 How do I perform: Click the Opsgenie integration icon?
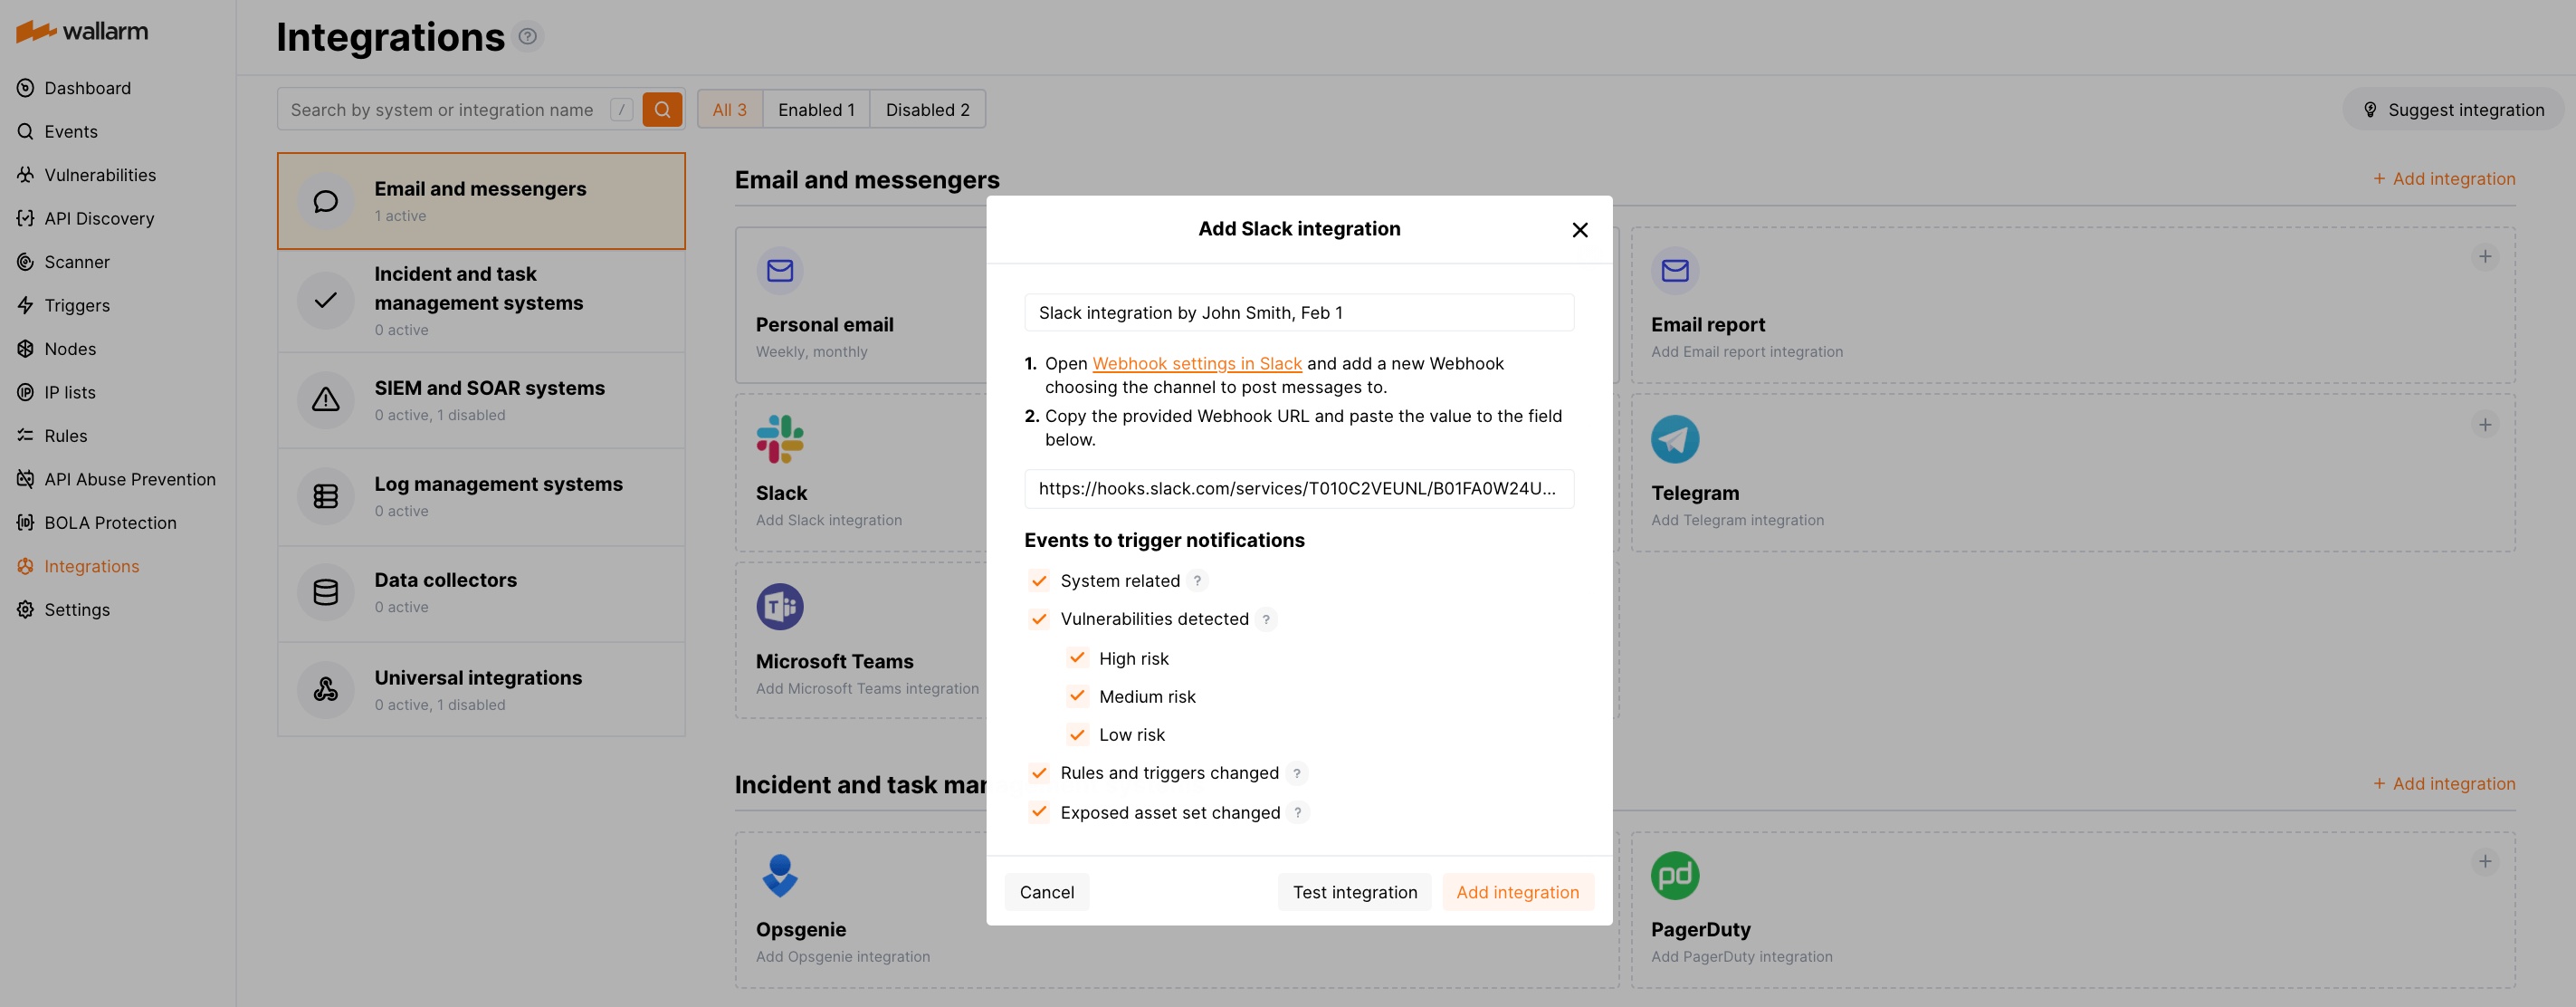point(780,875)
